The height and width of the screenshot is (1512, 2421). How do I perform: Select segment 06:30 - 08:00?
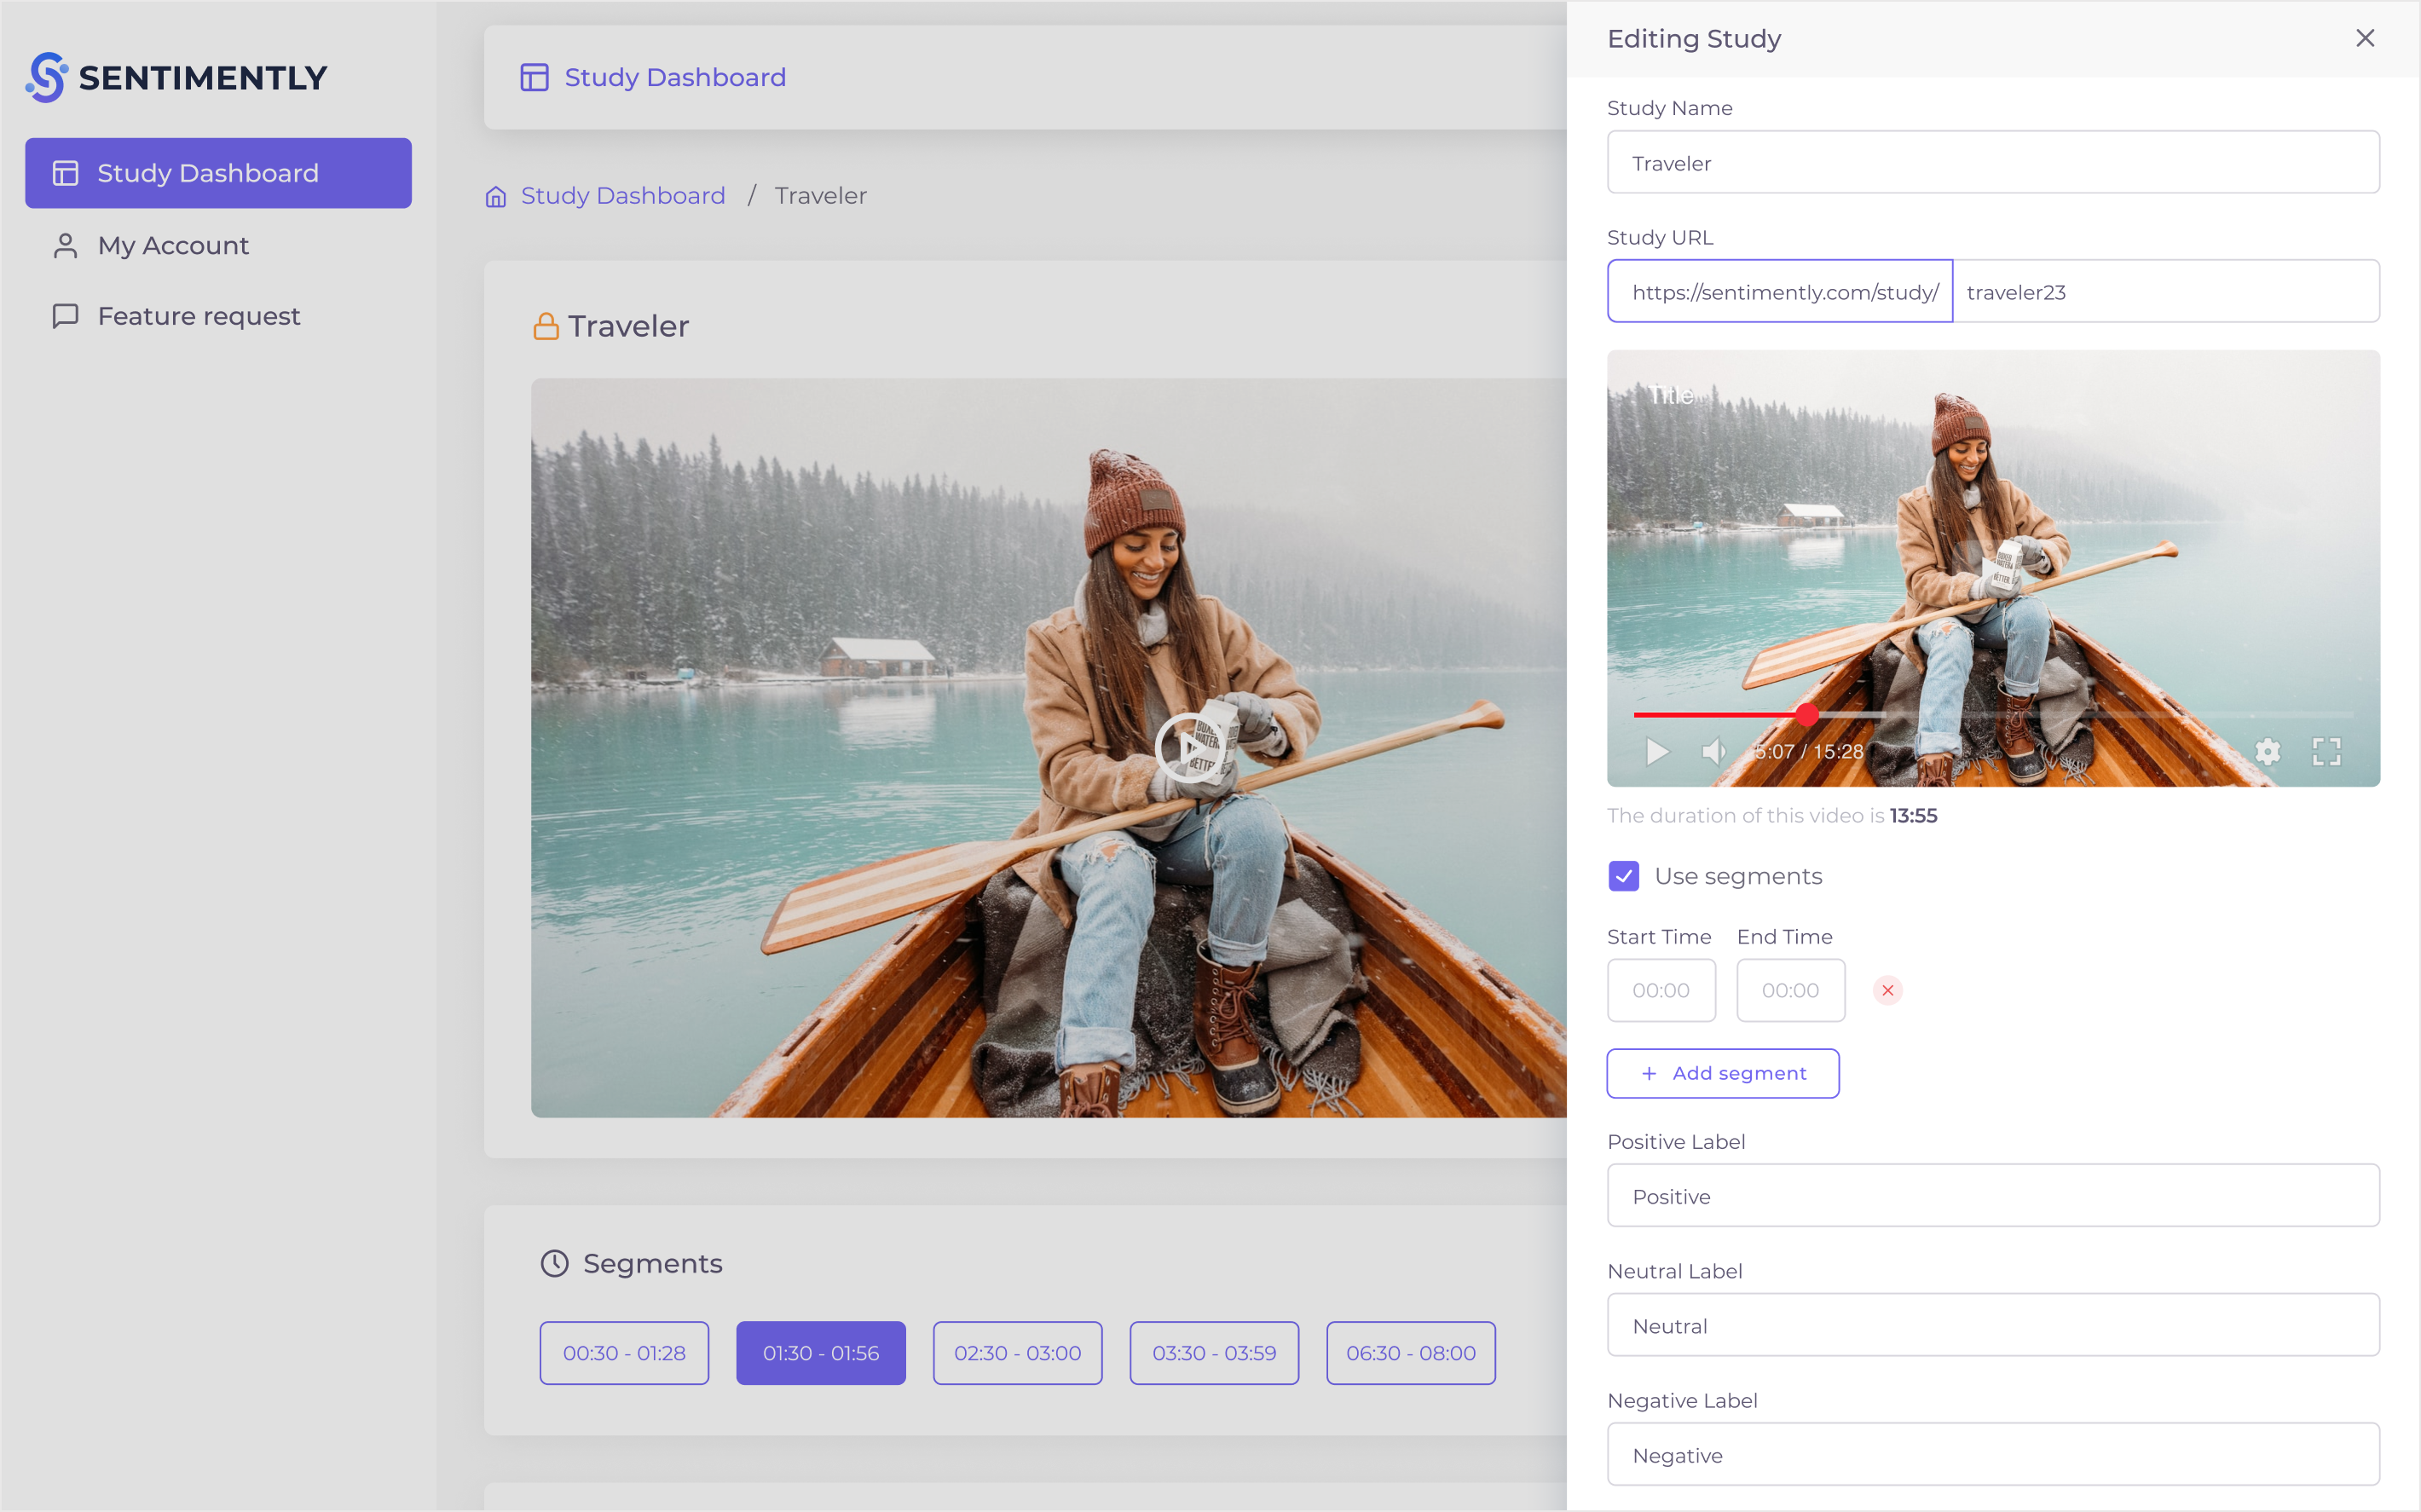click(1410, 1353)
